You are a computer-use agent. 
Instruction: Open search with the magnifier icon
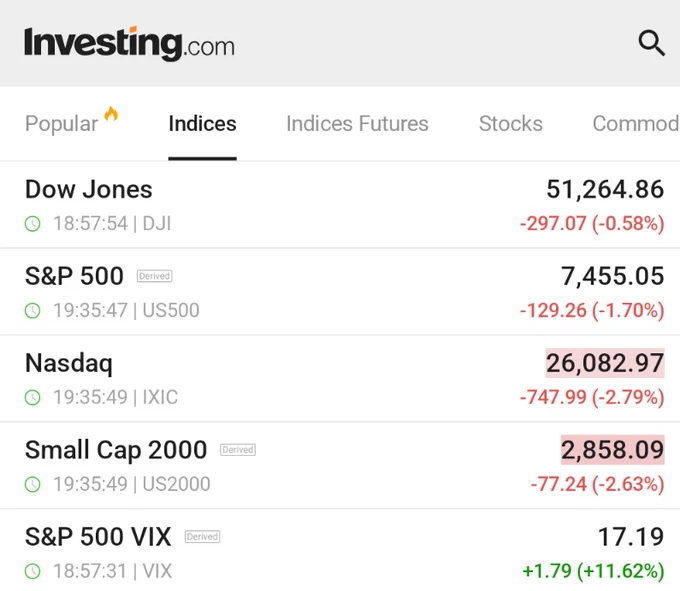click(651, 43)
